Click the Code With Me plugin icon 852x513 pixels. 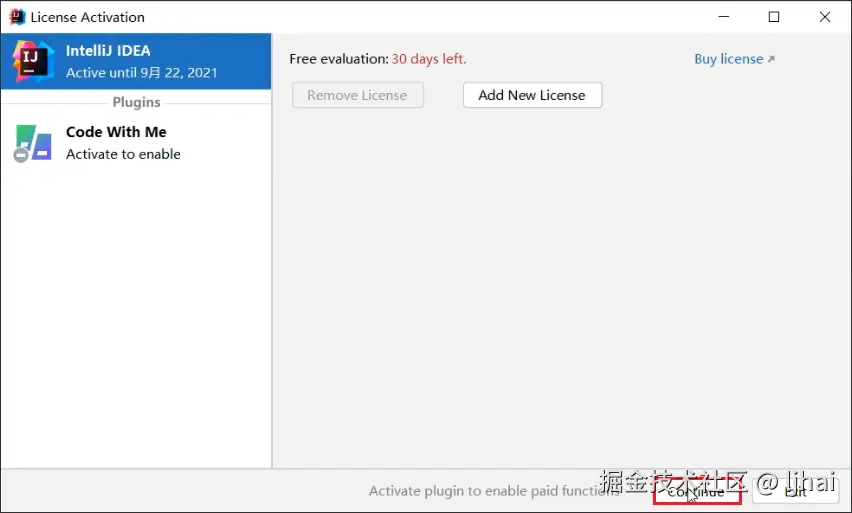coord(33,144)
